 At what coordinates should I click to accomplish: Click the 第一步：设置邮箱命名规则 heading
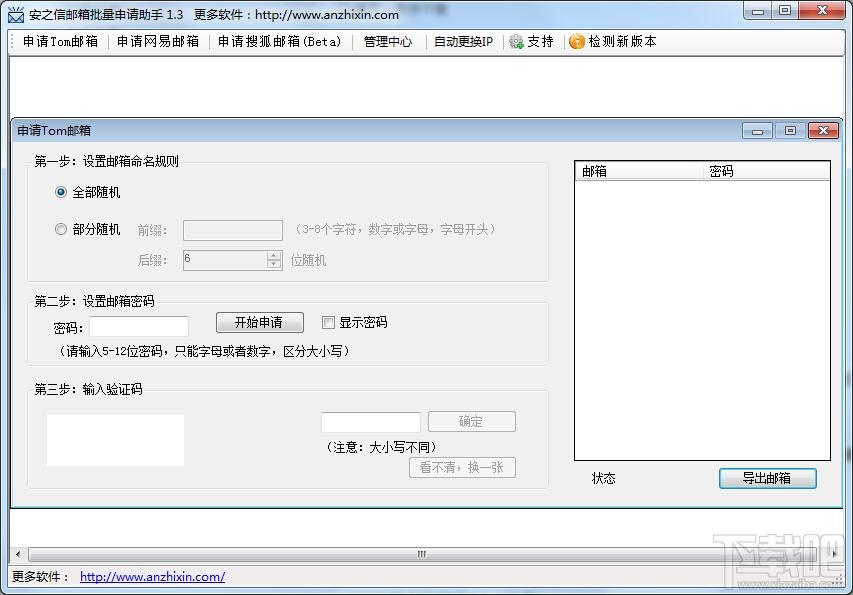point(106,161)
